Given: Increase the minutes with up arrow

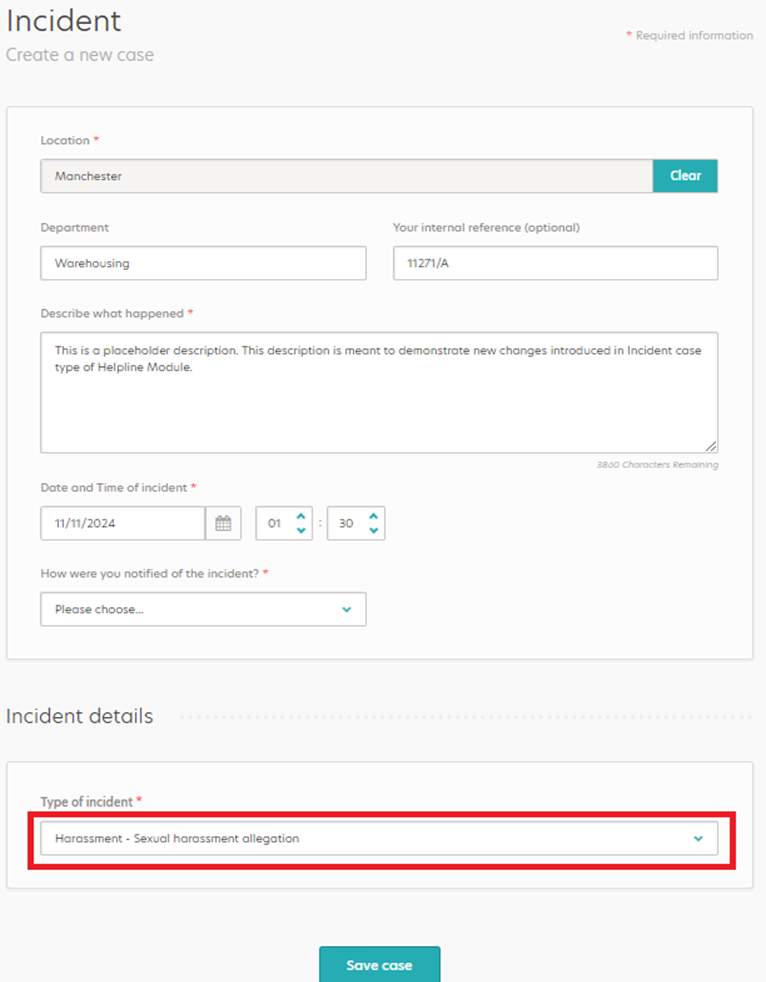Looking at the screenshot, I should pyautogui.click(x=374, y=516).
